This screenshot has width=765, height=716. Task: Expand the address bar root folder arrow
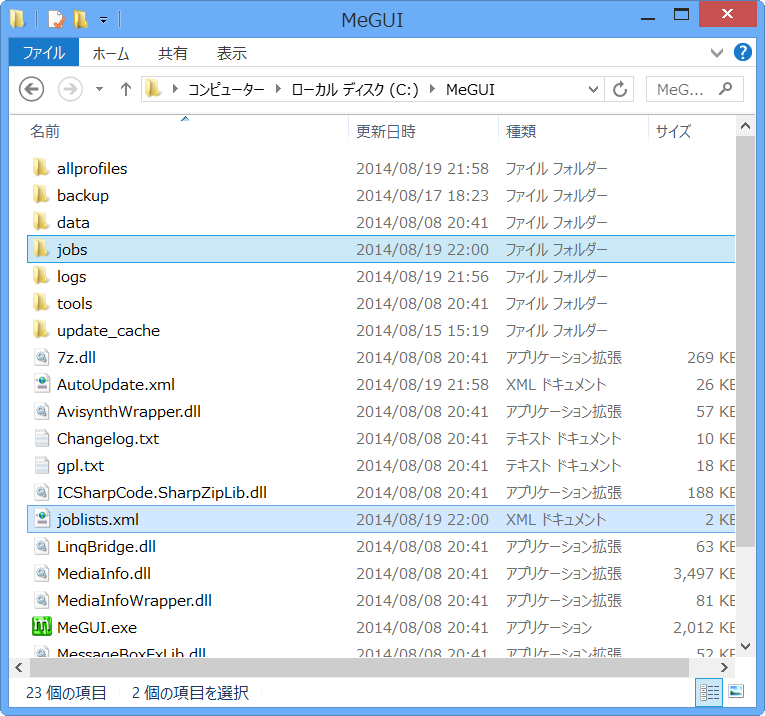pos(175,89)
